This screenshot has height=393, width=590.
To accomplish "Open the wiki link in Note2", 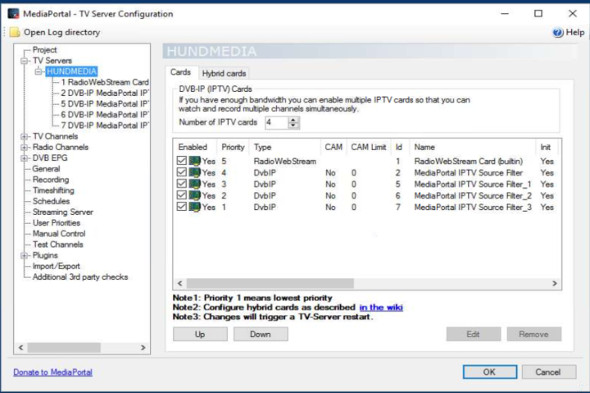I will coord(381,307).
